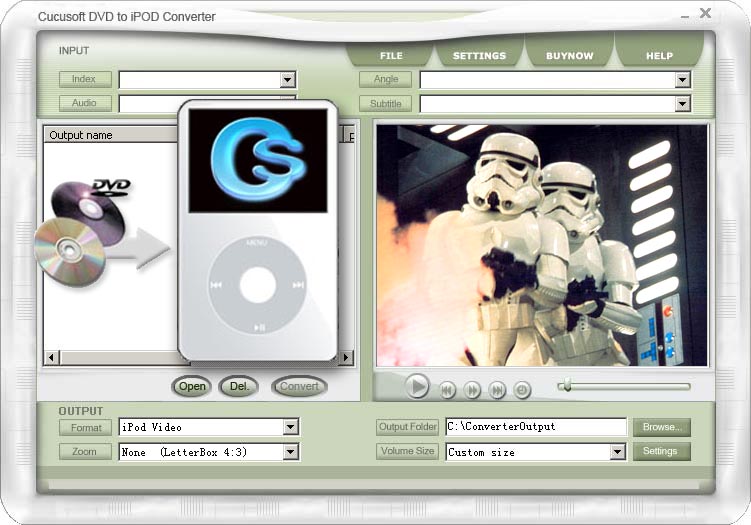751x525 pixels.
Task: Click iPod click wheel play/pause icon
Action: [x=259, y=328]
